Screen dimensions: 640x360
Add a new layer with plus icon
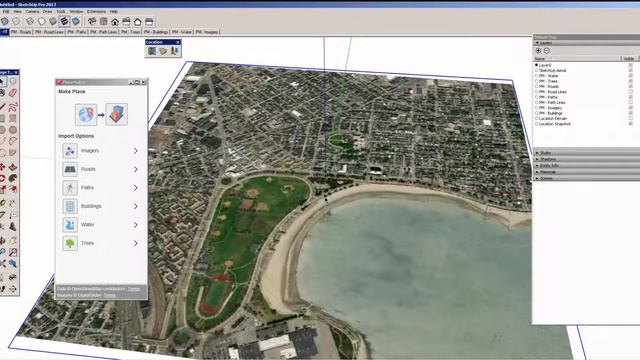(538, 51)
